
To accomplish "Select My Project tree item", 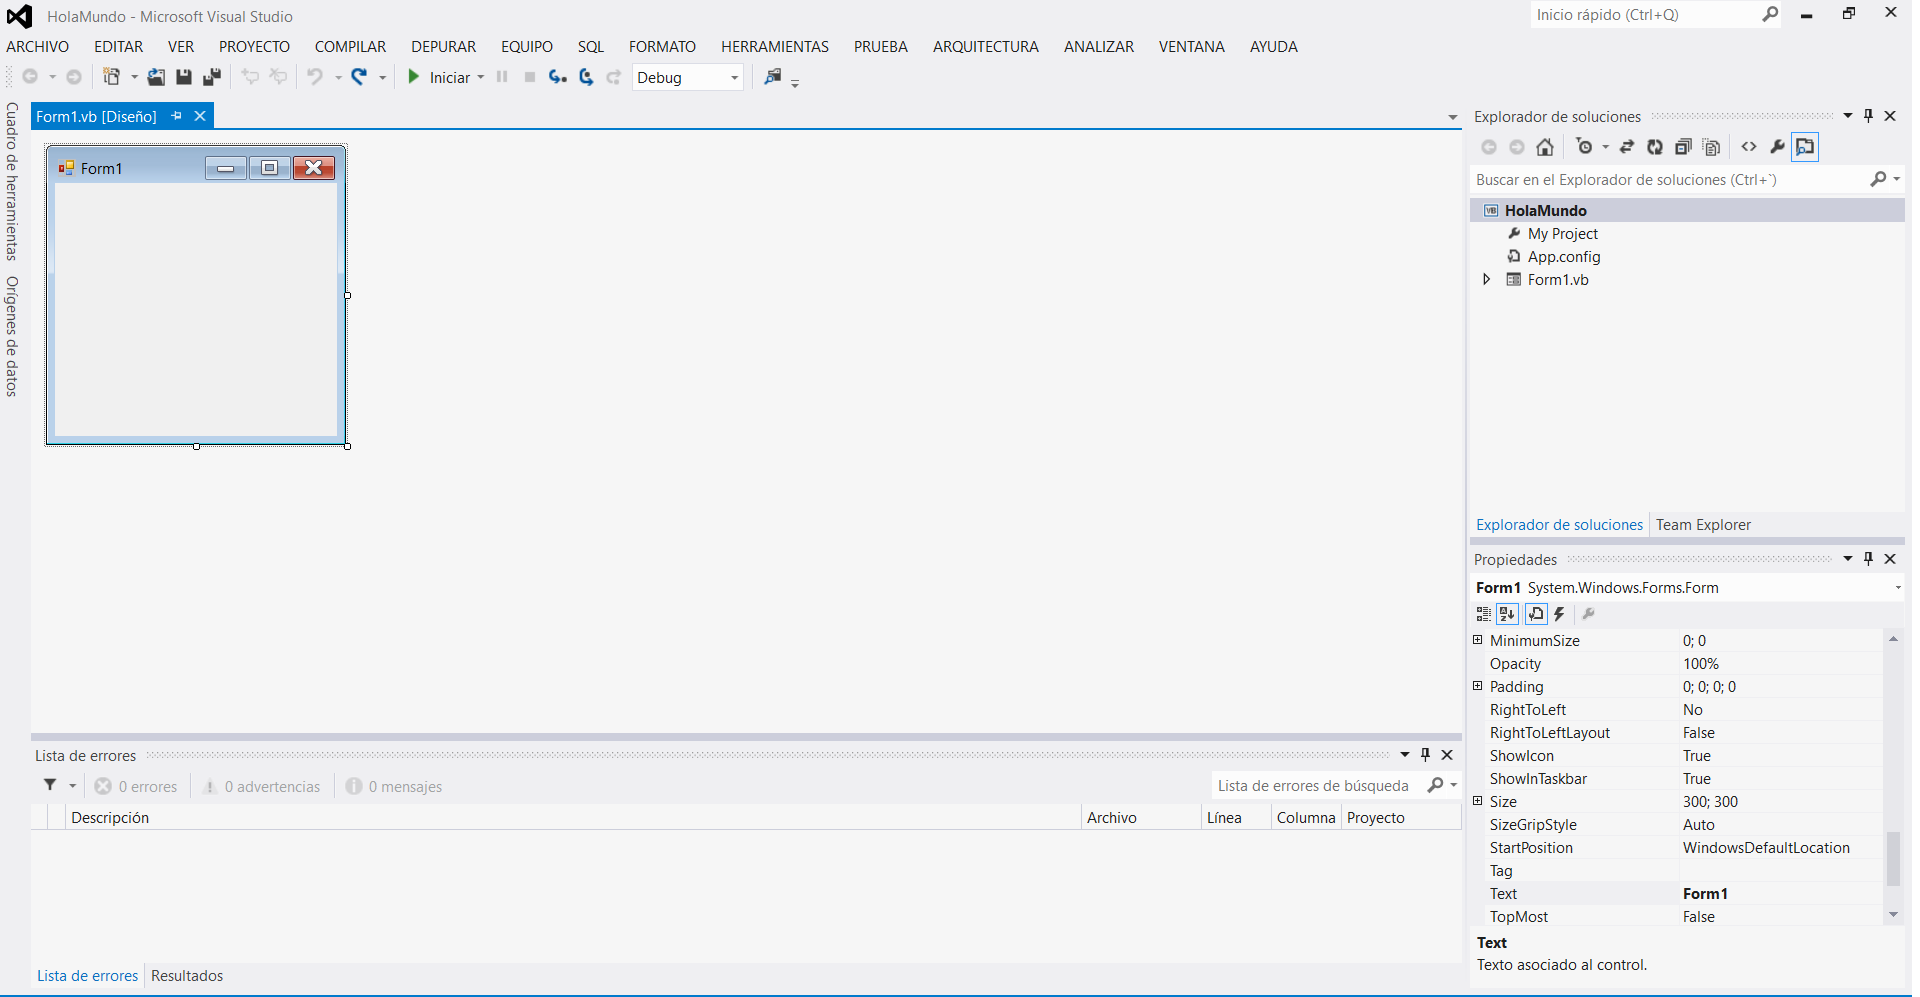I will pyautogui.click(x=1562, y=233).
